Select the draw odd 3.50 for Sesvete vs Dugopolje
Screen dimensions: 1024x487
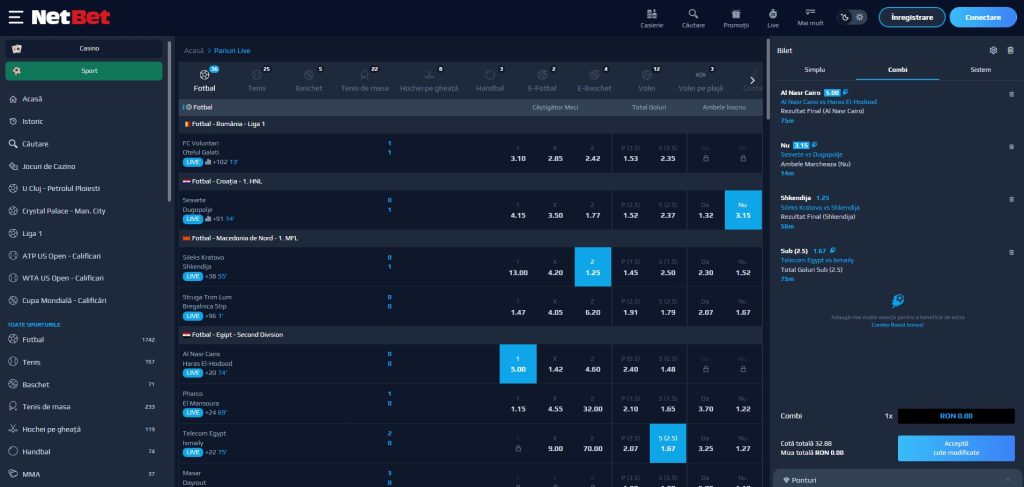point(555,210)
